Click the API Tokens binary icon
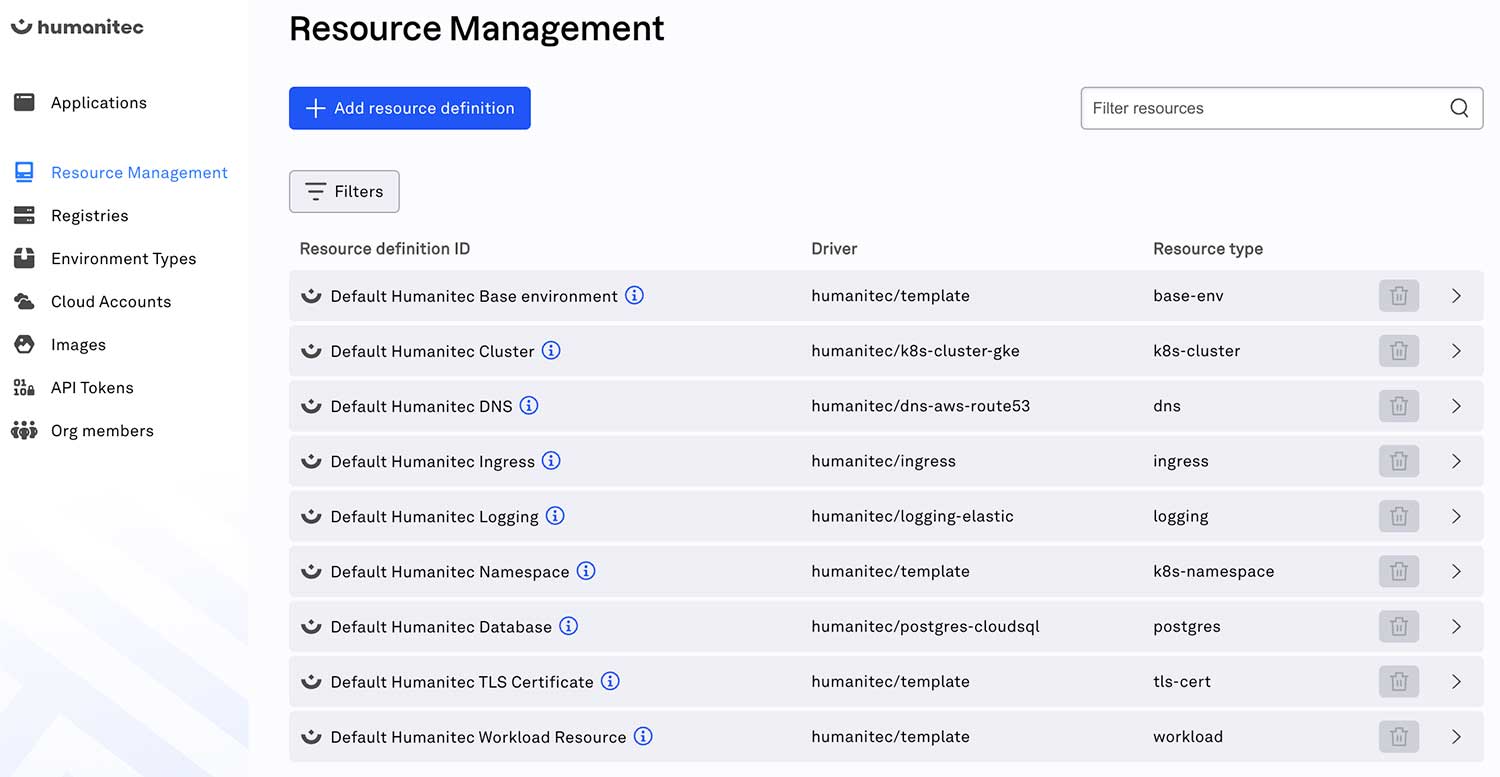Screen dimensions: 1500x777 pyautogui.click(x=24, y=387)
